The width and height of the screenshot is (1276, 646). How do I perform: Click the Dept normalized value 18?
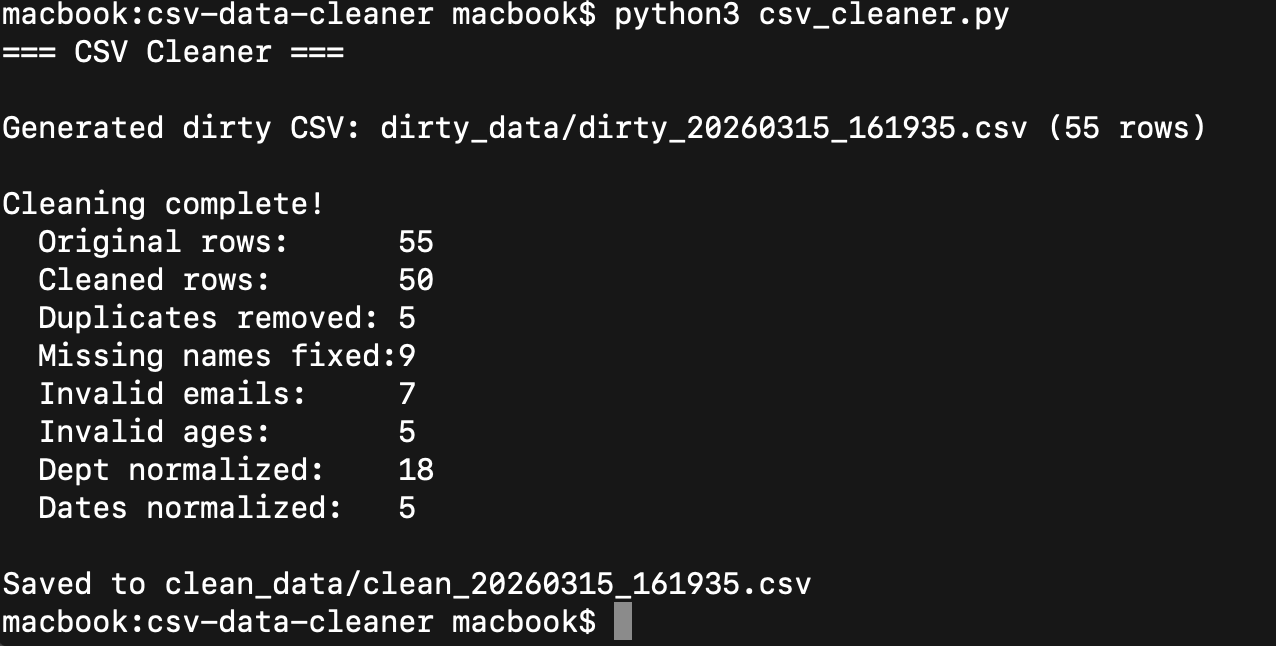(416, 470)
